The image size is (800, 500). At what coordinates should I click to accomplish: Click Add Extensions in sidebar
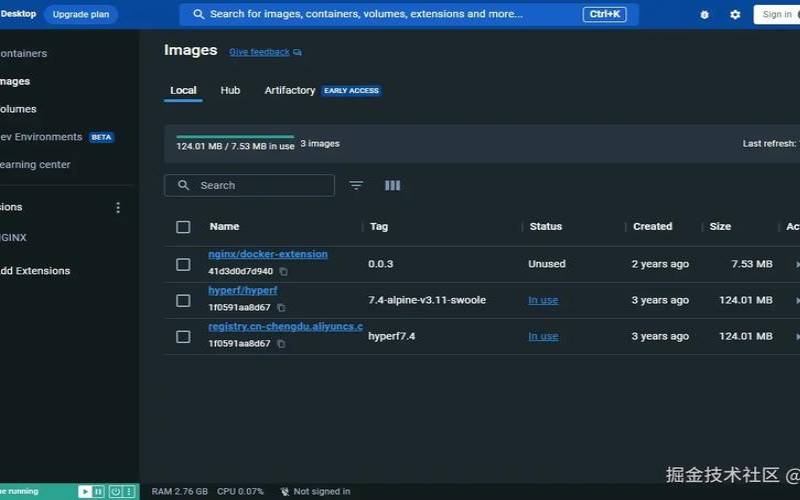tap(35, 271)
